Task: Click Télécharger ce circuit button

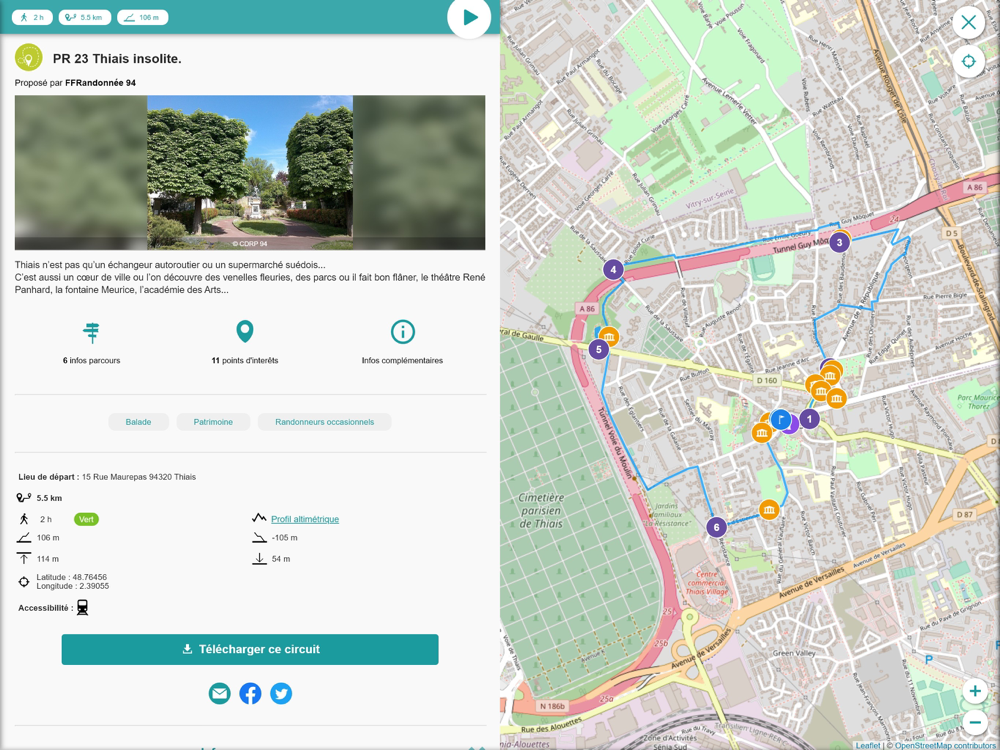Action: pos(250,649)
